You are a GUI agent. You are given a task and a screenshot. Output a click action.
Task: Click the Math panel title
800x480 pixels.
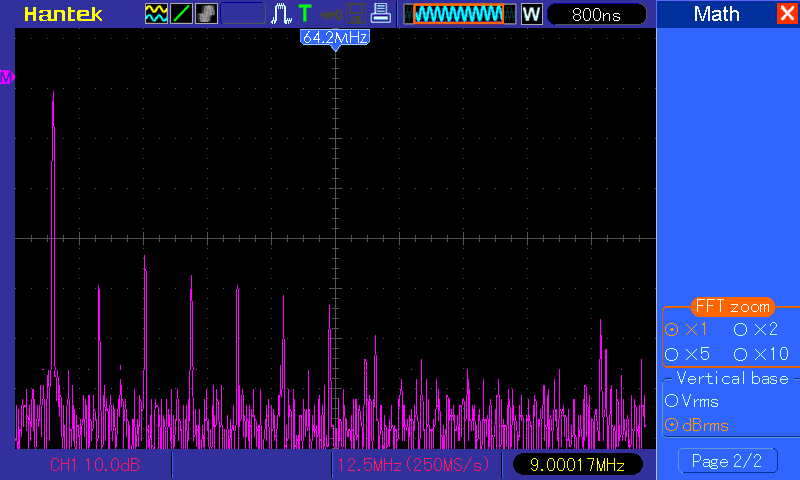pos(716,14)
